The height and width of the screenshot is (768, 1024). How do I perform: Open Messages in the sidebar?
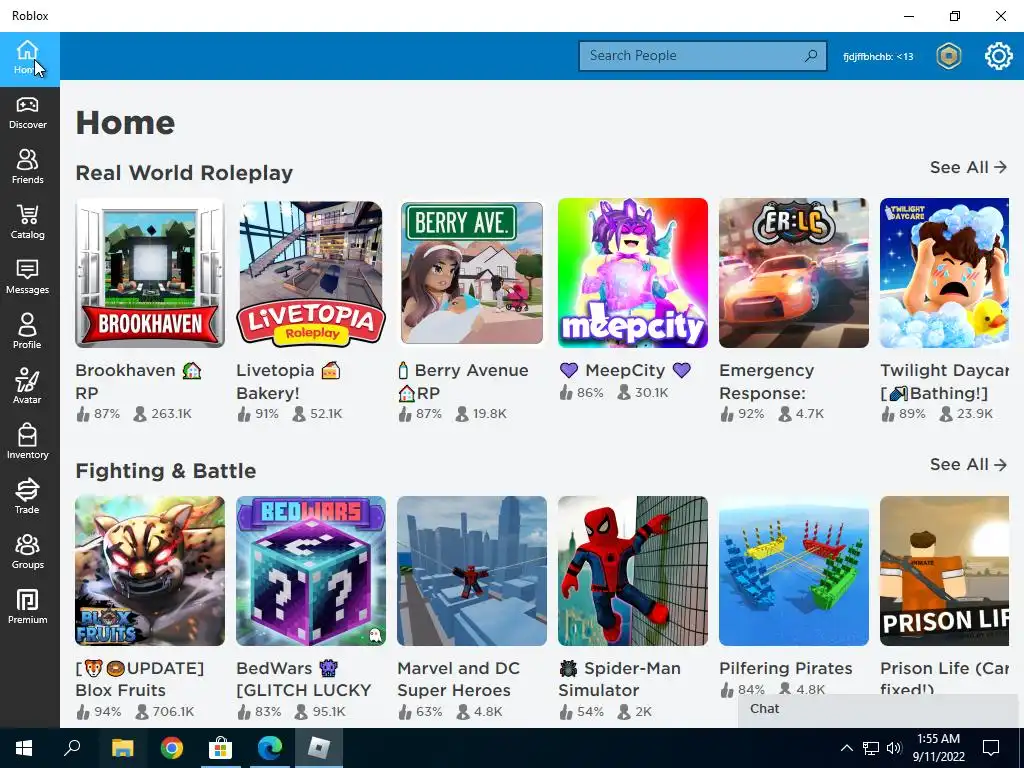pos(29,278)
